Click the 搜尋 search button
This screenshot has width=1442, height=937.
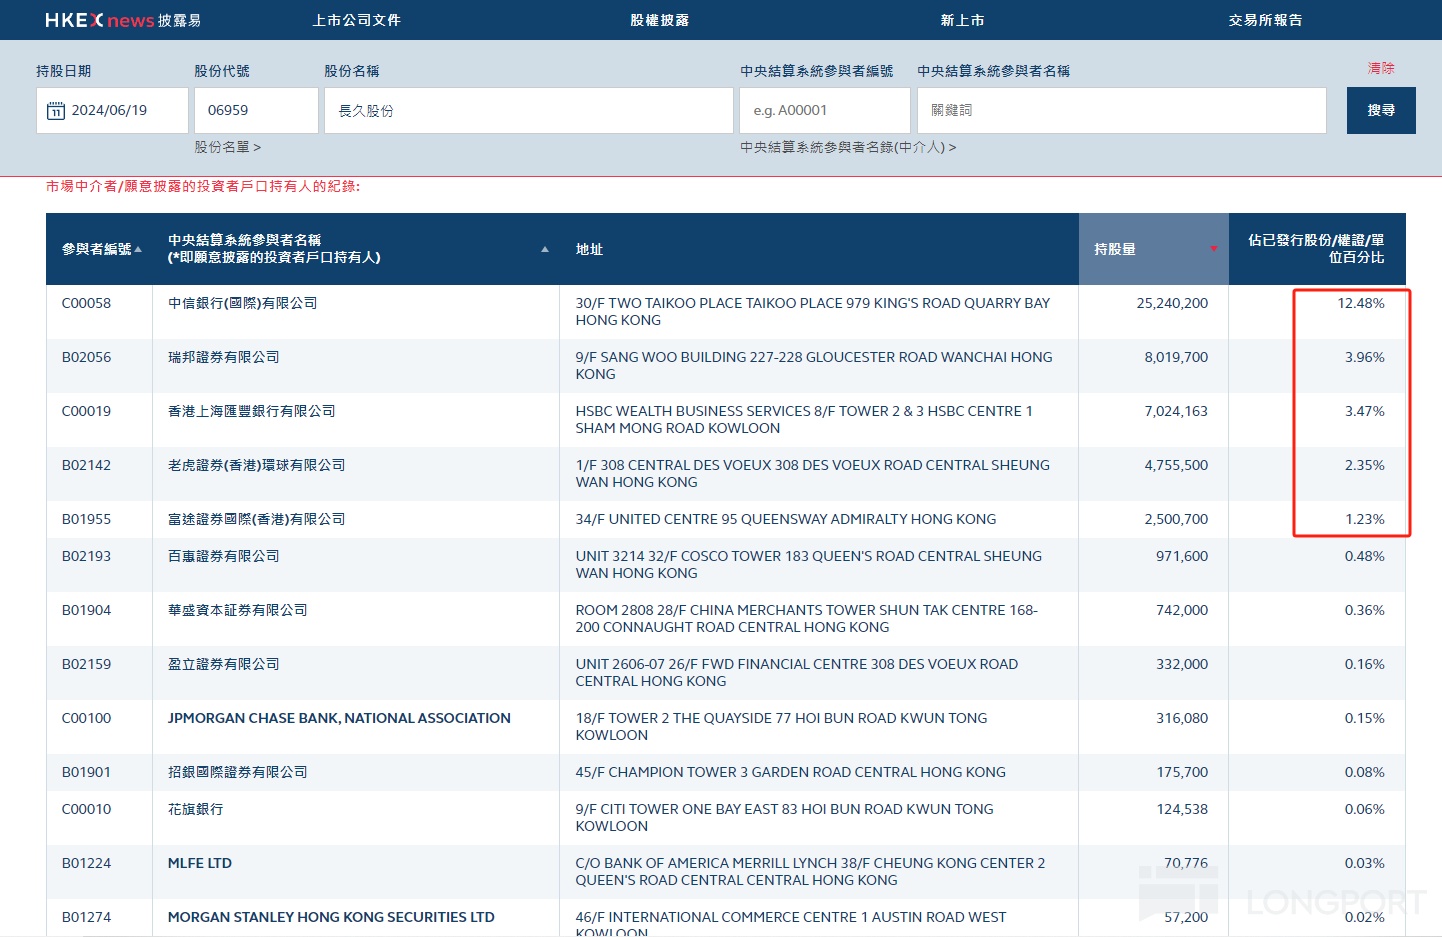point(1380,110)
